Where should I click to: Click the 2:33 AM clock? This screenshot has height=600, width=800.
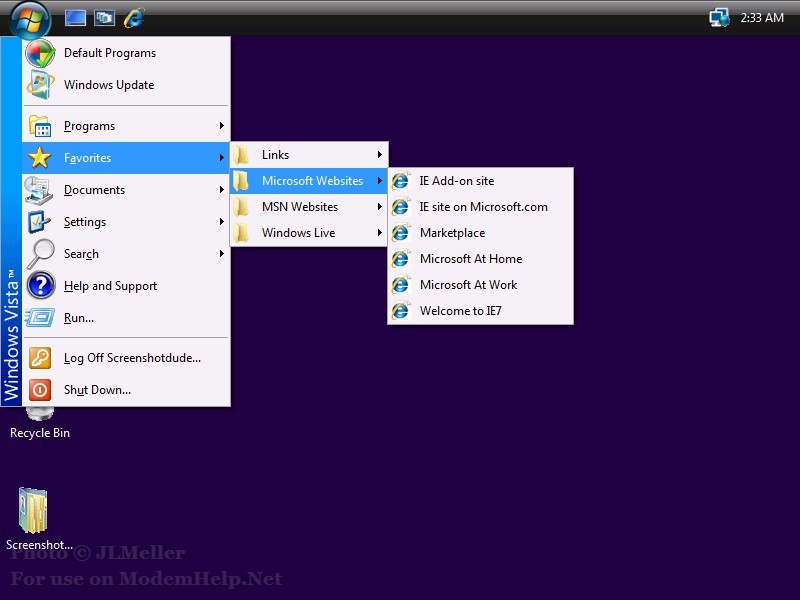(762, 18)
